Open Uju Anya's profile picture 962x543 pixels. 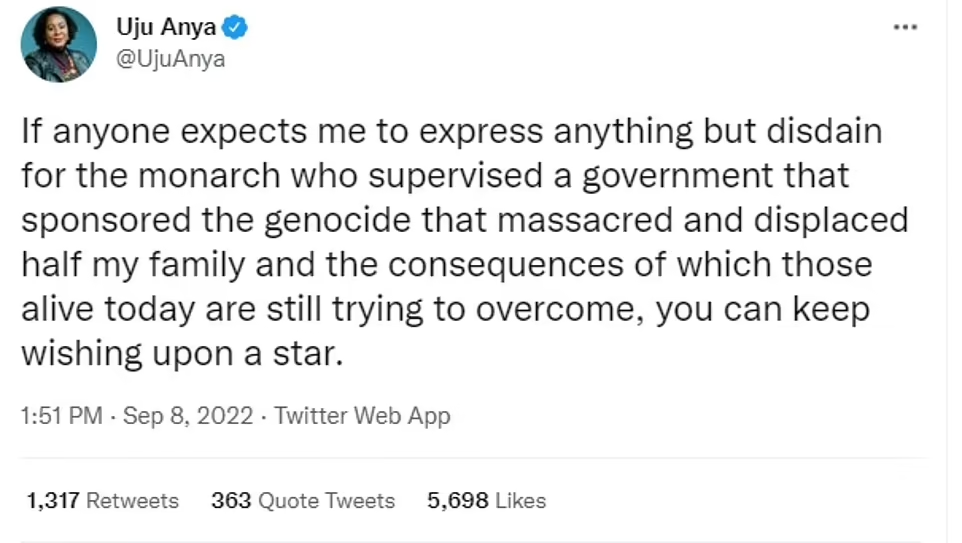[59, 44]
